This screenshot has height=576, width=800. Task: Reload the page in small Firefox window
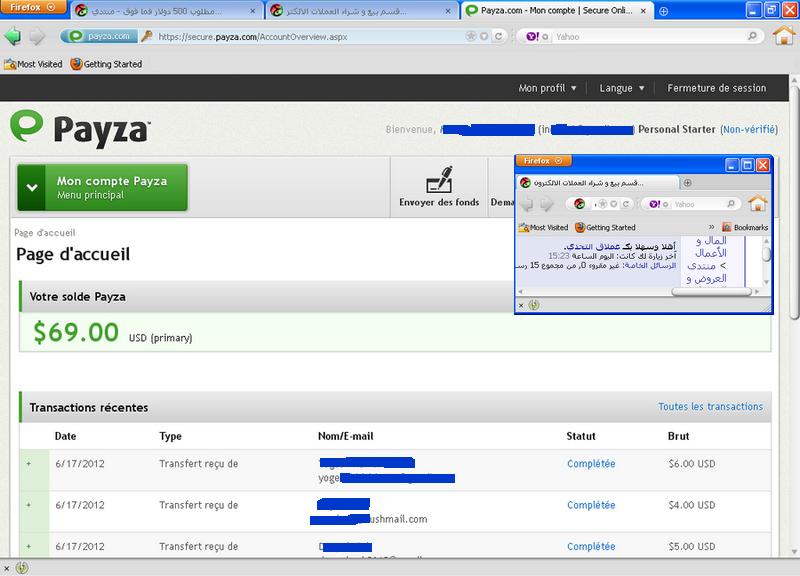click(626, 204)
